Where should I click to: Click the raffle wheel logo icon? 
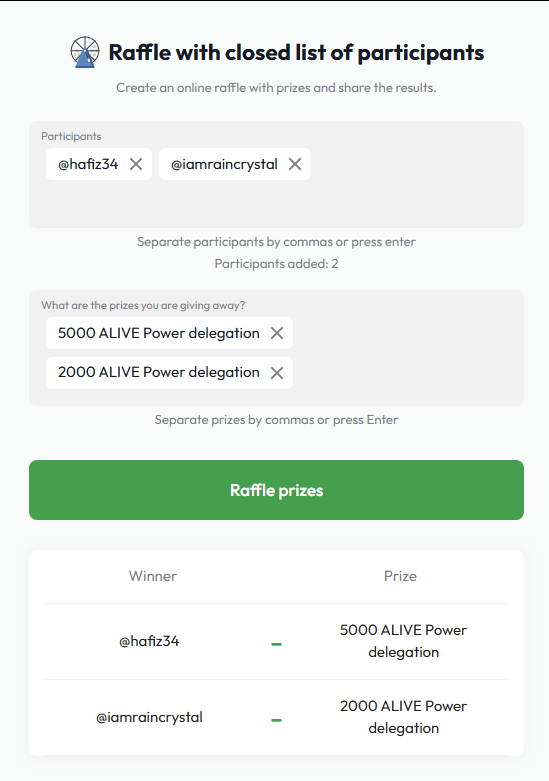click(85, 52)
